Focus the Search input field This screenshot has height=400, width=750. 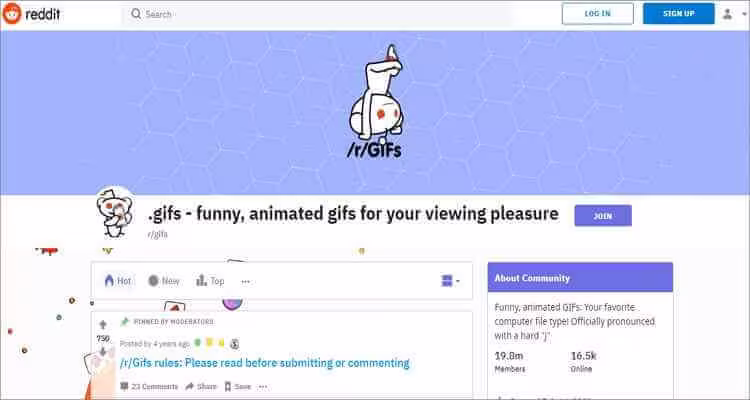[x=317, y=14]
